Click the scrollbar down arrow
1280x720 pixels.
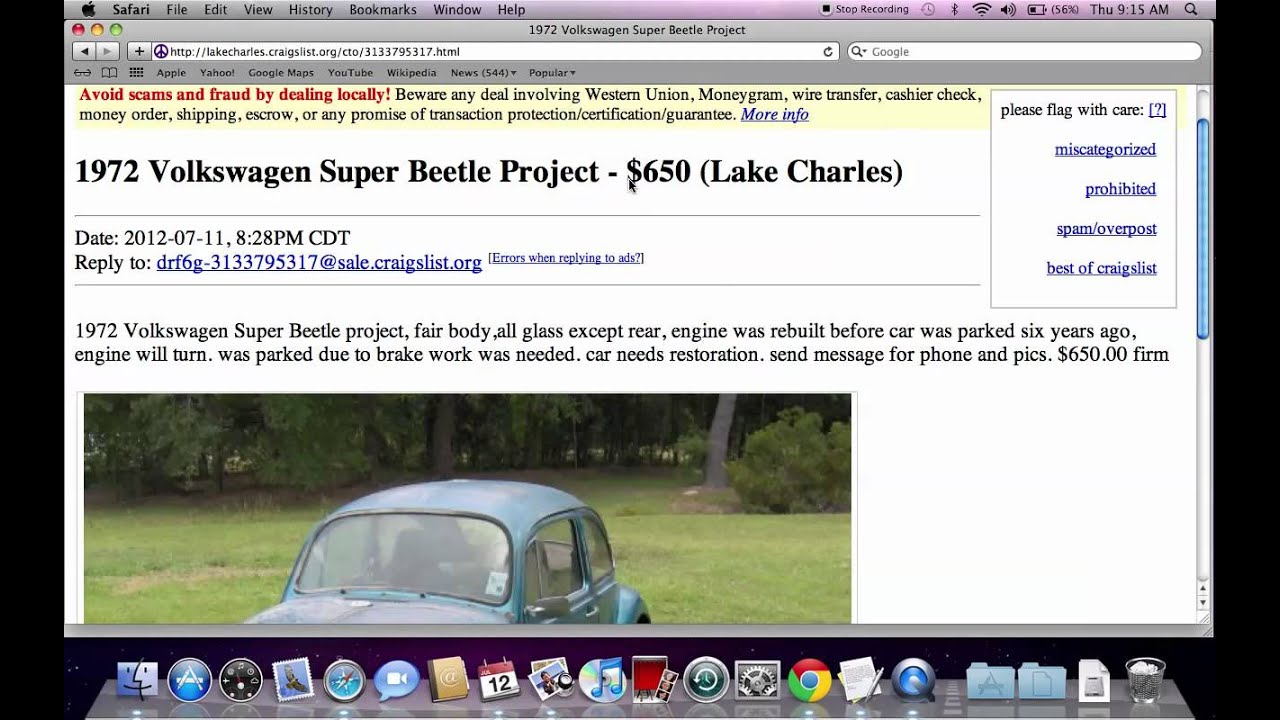coord(1203,603)
